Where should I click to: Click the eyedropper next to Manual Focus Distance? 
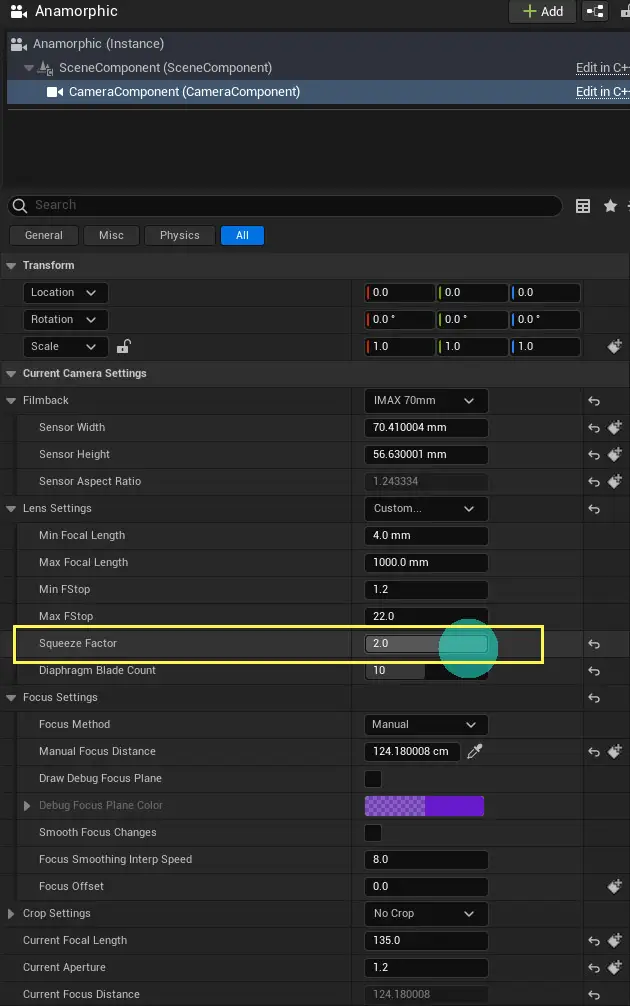tap(475, 751)
